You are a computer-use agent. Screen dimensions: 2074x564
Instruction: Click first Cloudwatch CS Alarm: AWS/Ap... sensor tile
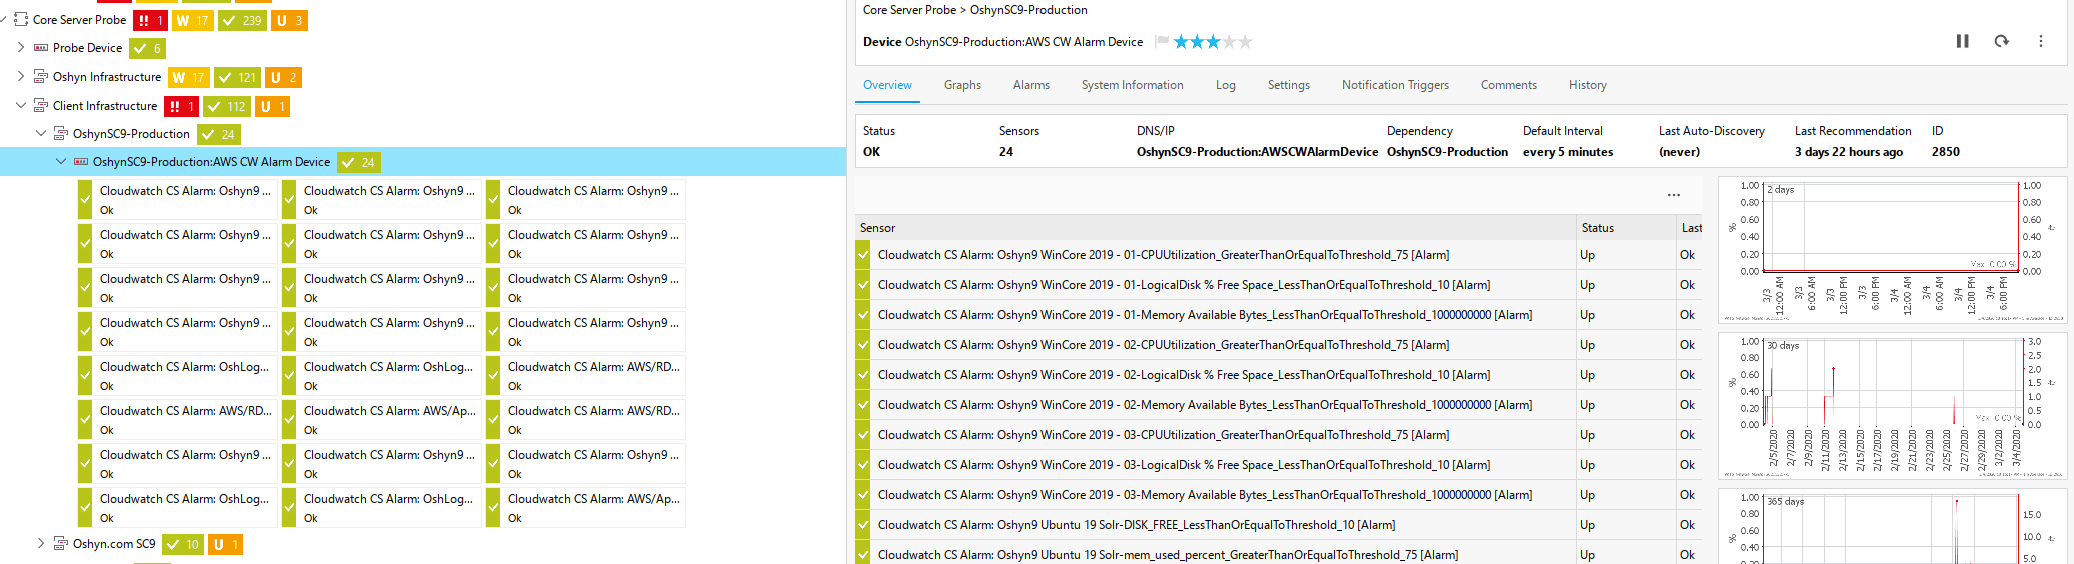click(383, 420)
